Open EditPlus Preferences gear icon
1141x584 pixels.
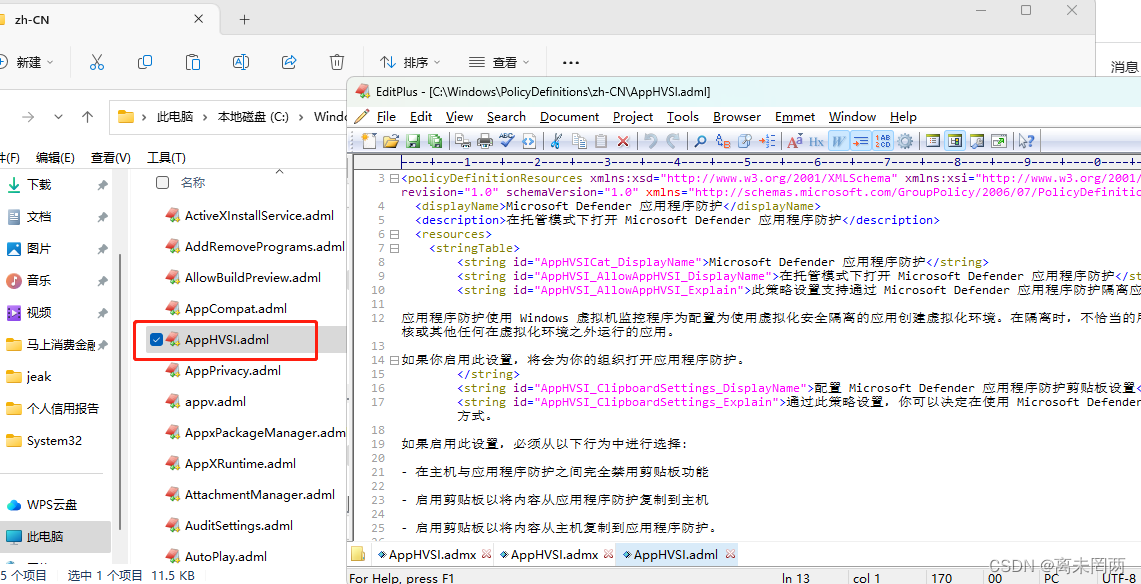click(905, 141)
